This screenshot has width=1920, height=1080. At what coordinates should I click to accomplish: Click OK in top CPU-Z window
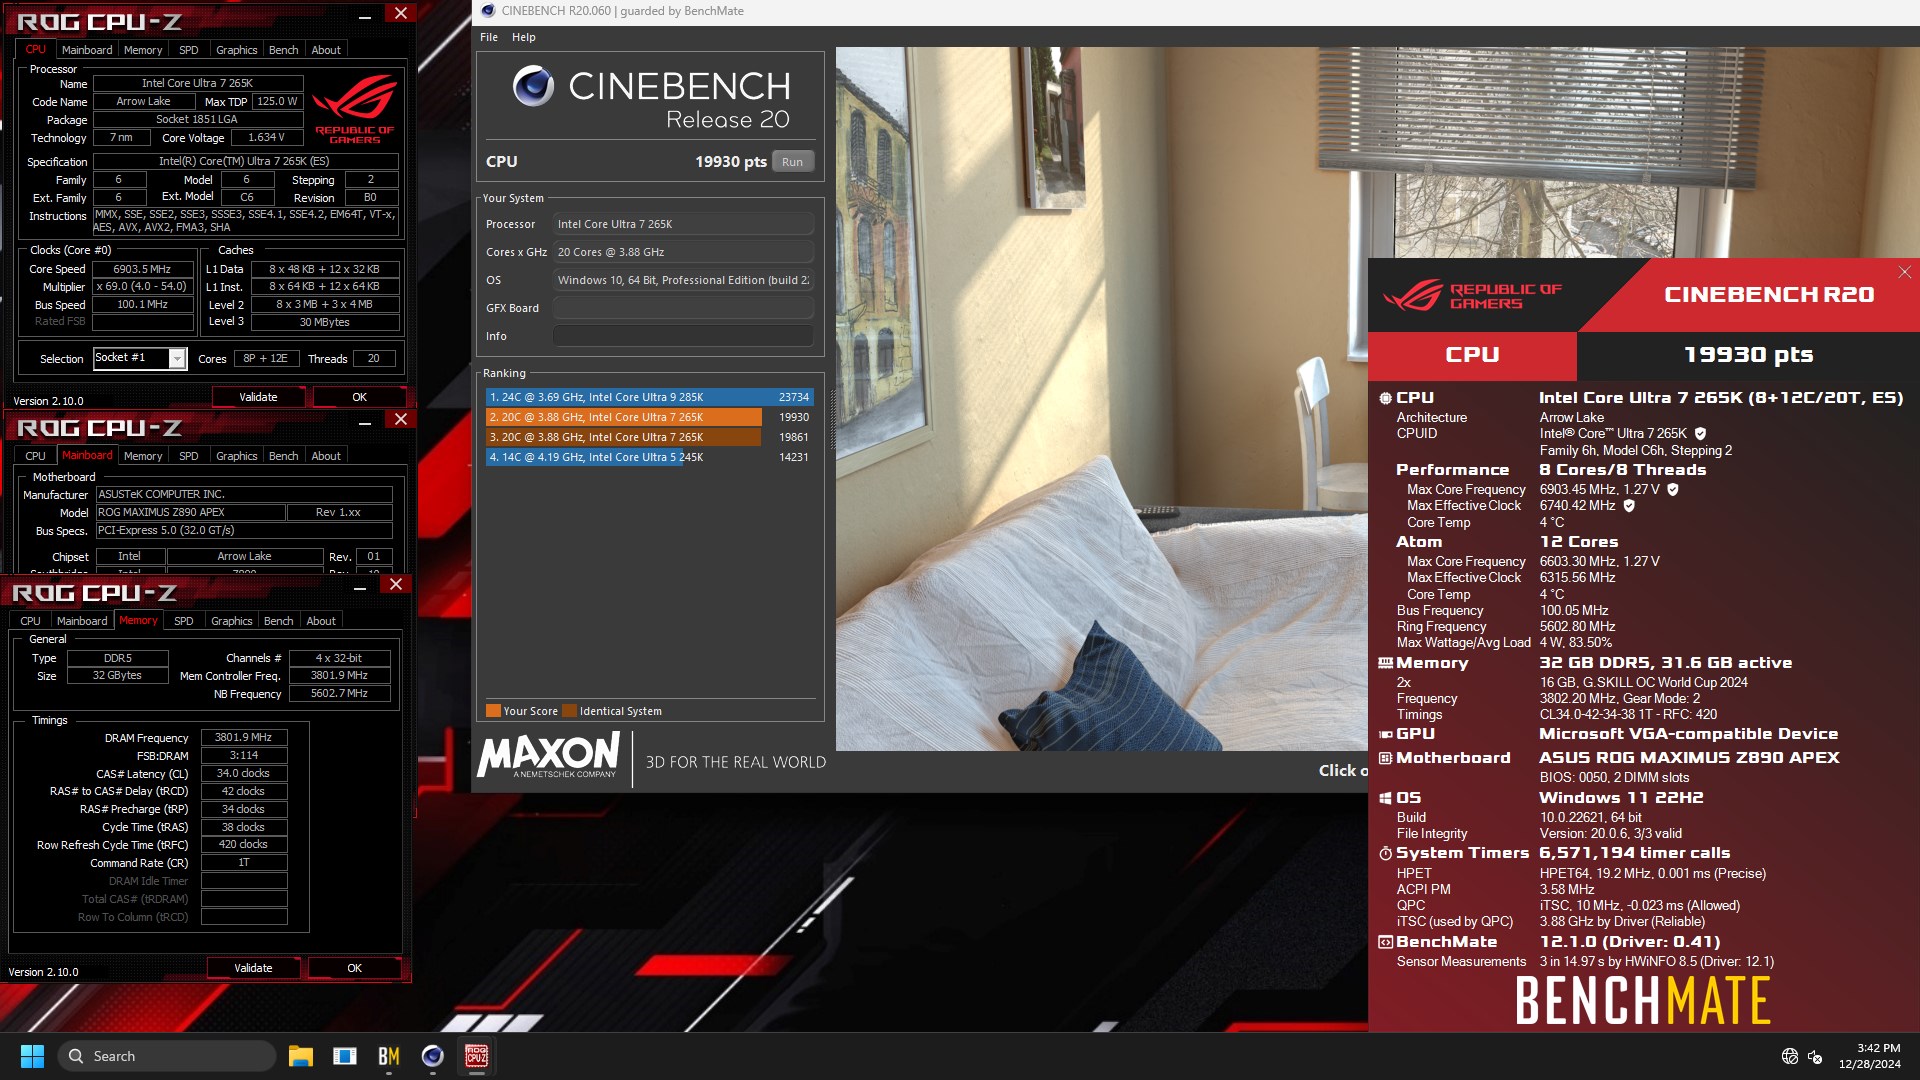(359, 397)
